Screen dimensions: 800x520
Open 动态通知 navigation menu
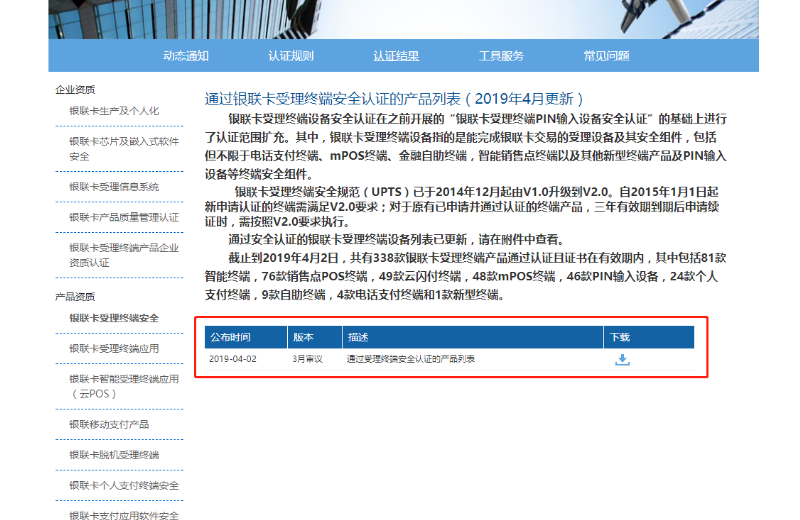186,56
